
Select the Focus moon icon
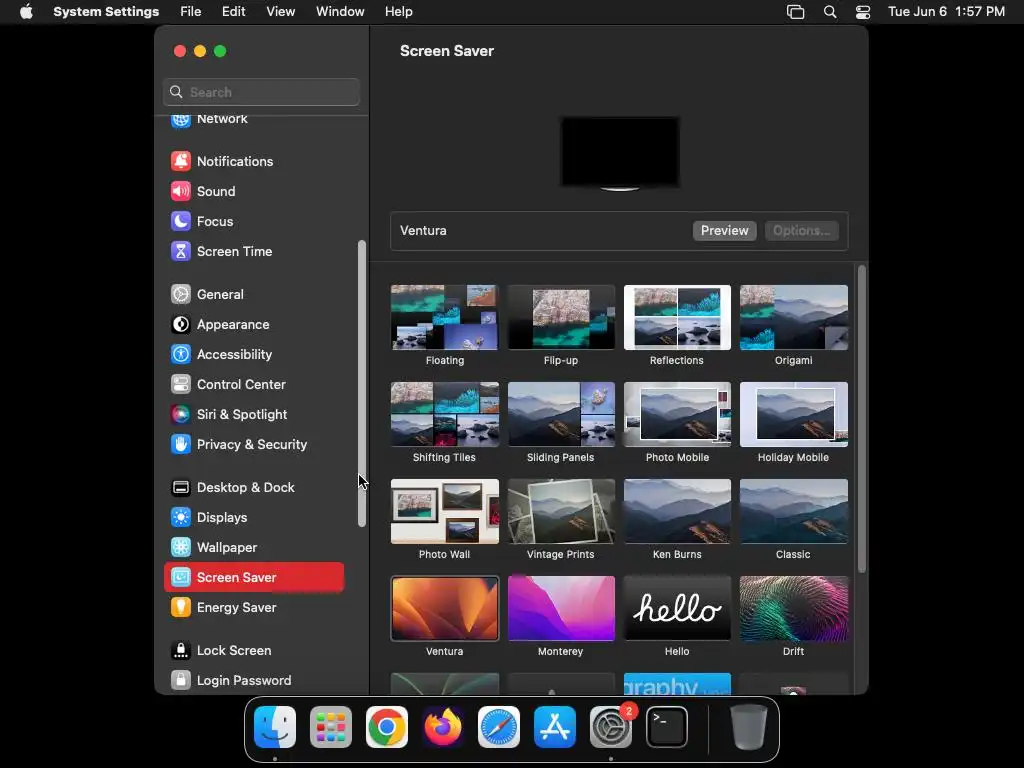click(x=181, y=221)
